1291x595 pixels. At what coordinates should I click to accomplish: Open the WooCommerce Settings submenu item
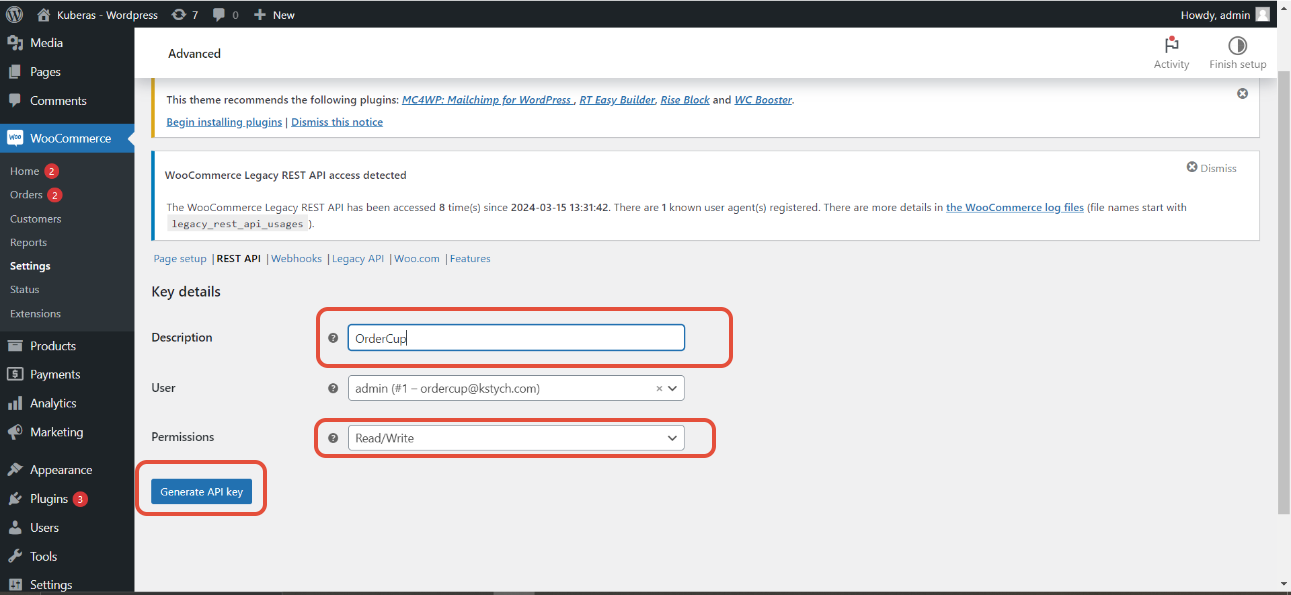coord(30,266)
